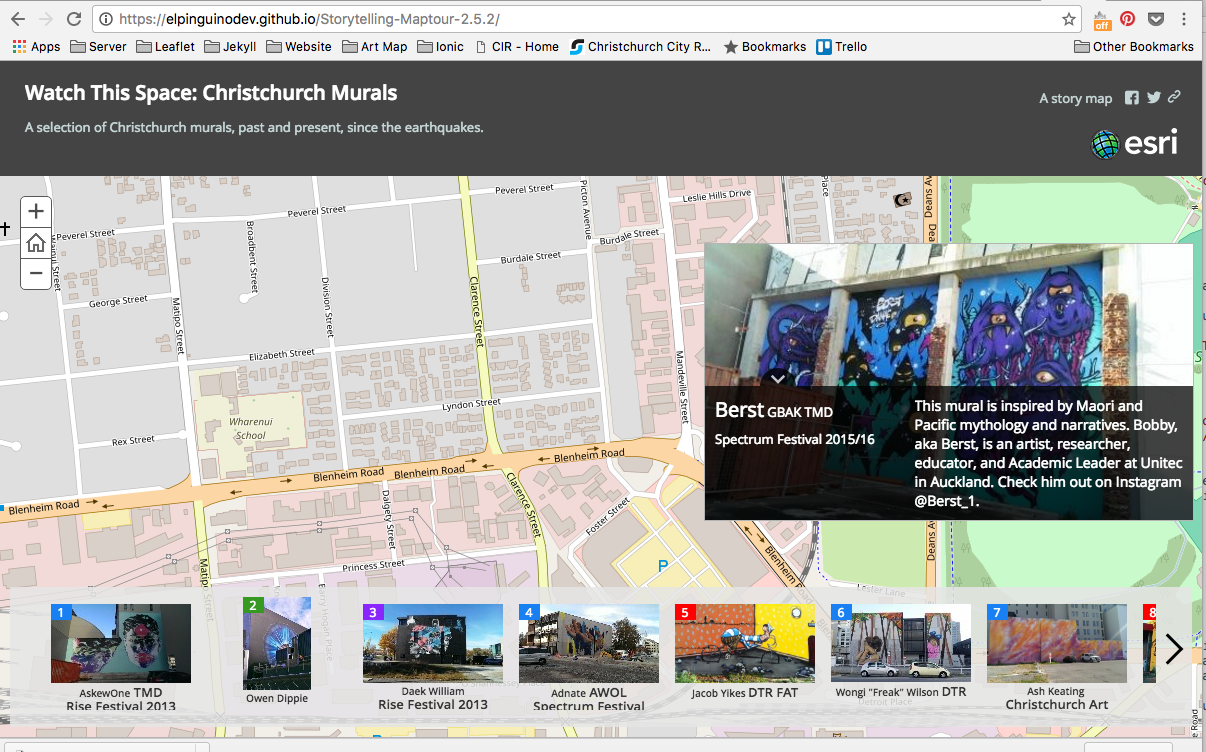Open Chrome's three-dot menu

pyautogui.click(x=1184, y=19)
